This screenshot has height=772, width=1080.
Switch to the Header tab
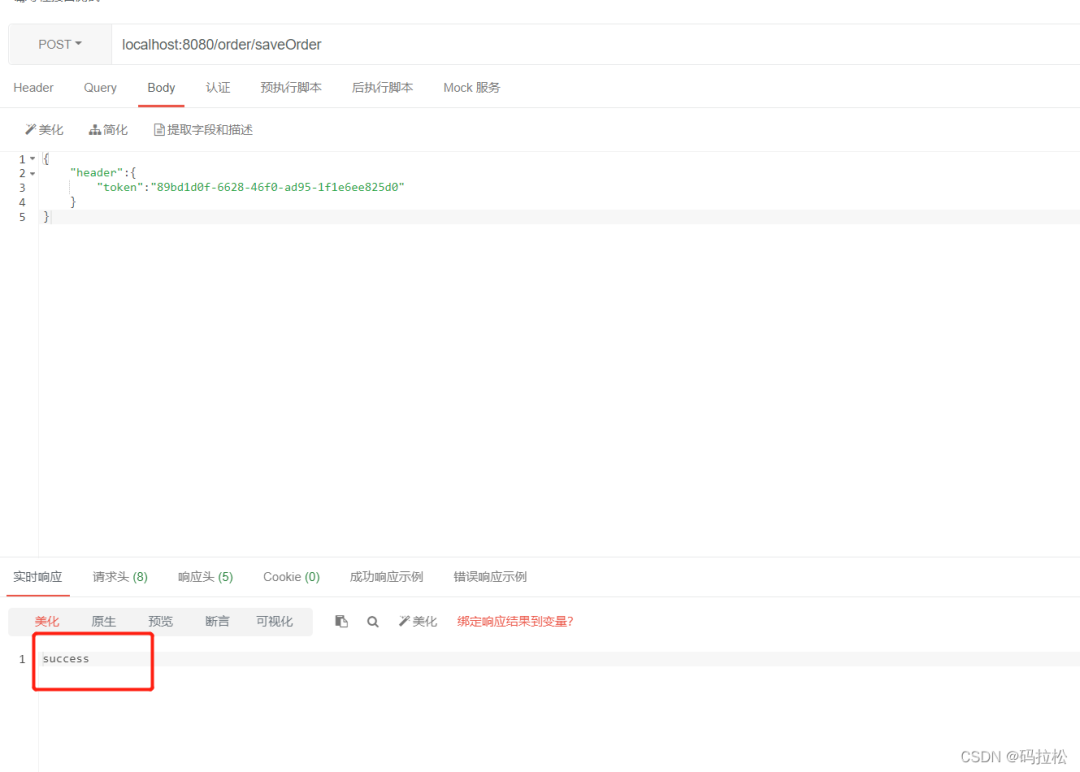pyautogui.click(x=33, y=87)
